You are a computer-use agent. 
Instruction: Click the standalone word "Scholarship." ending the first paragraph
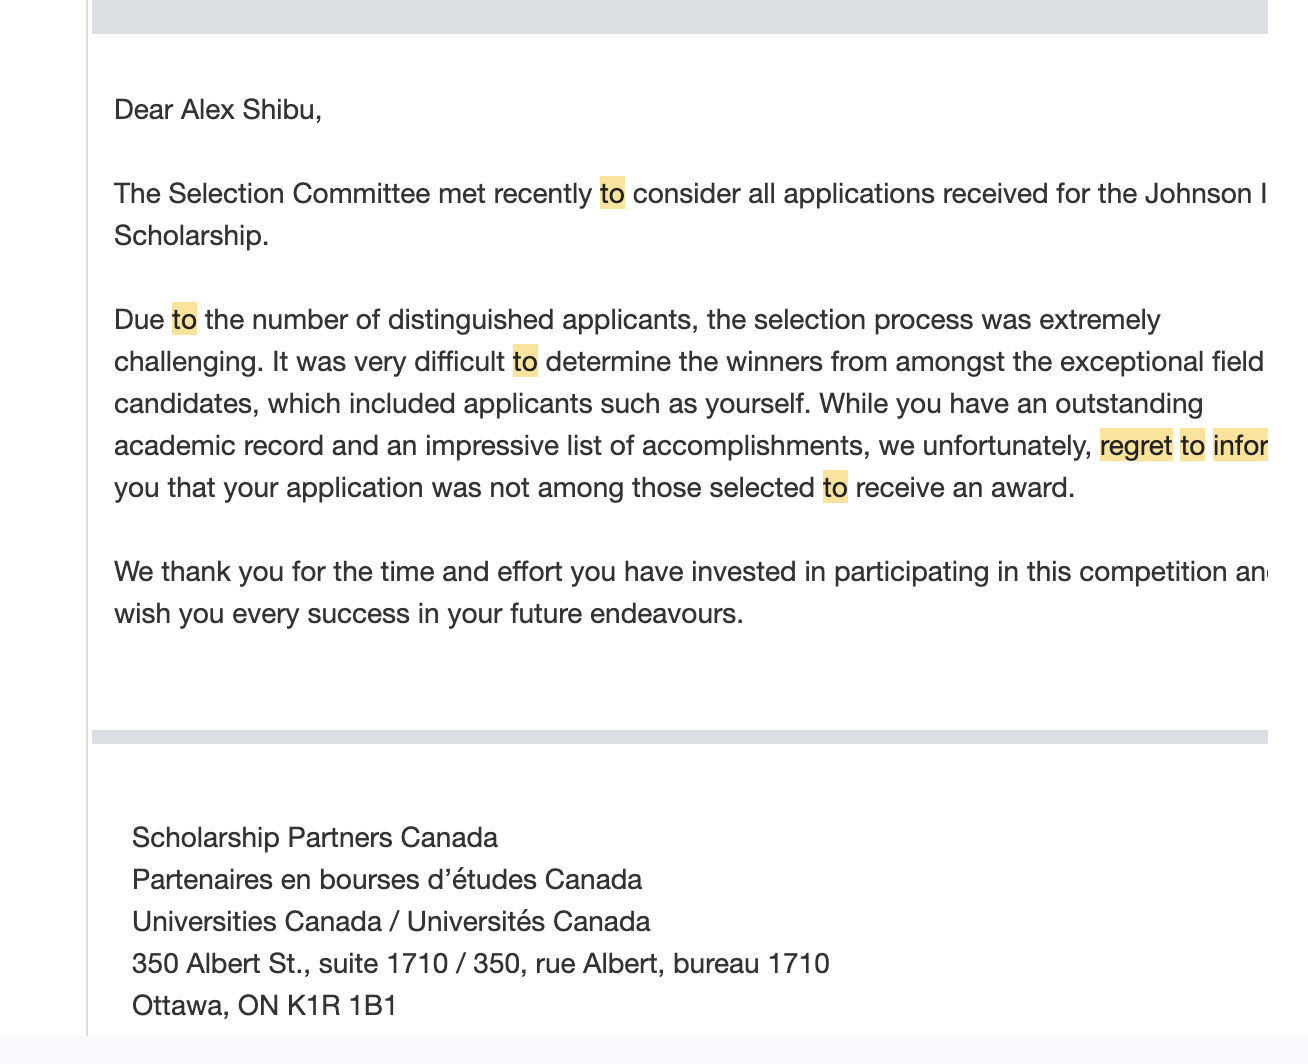[191, 236]
